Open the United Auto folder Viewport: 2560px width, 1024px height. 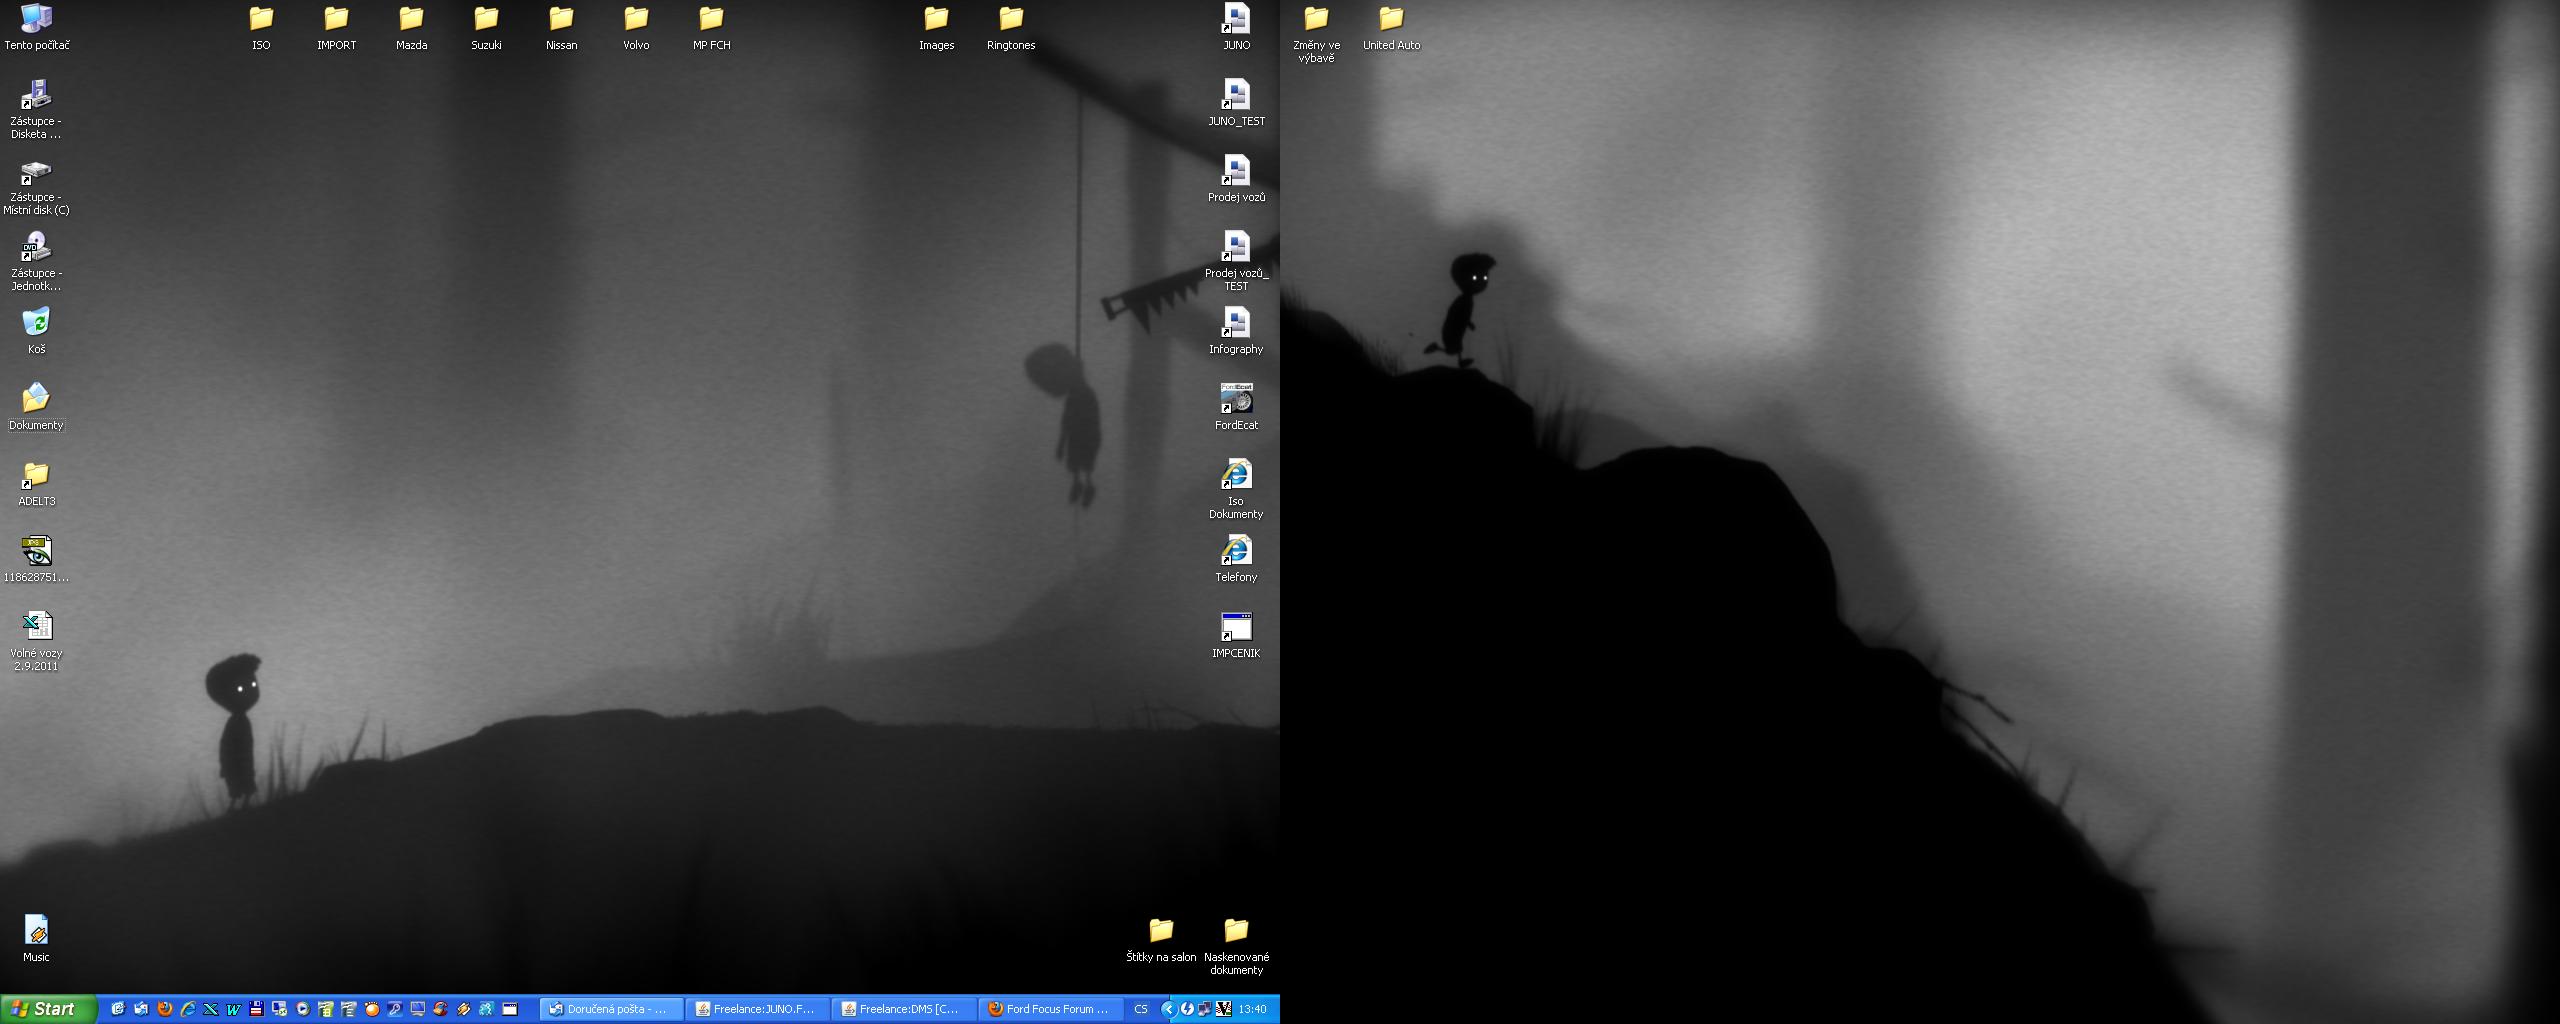coord(1391,19)
